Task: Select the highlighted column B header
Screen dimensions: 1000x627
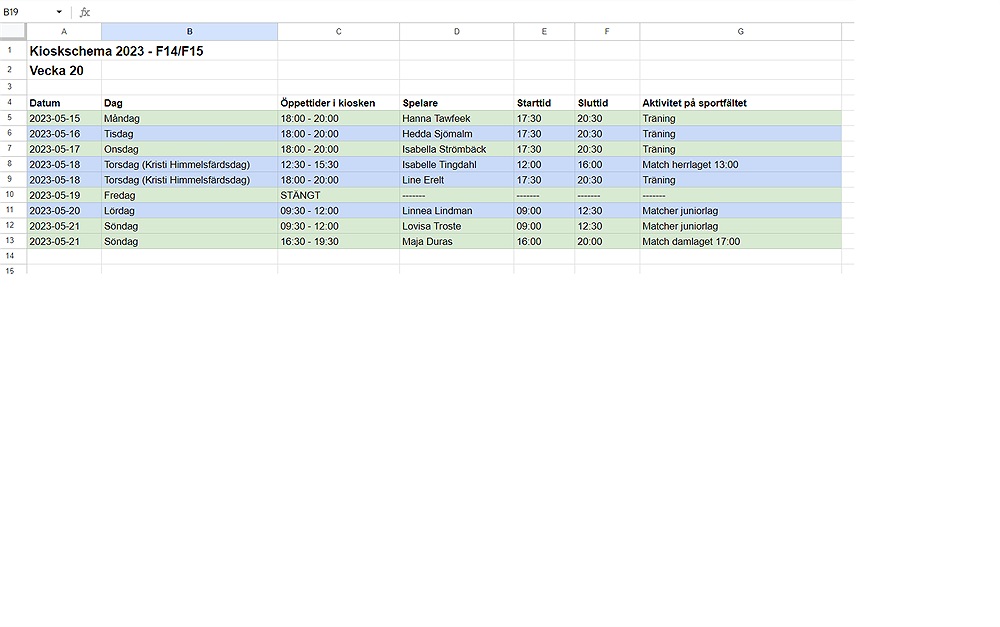Action: (189, 32)
